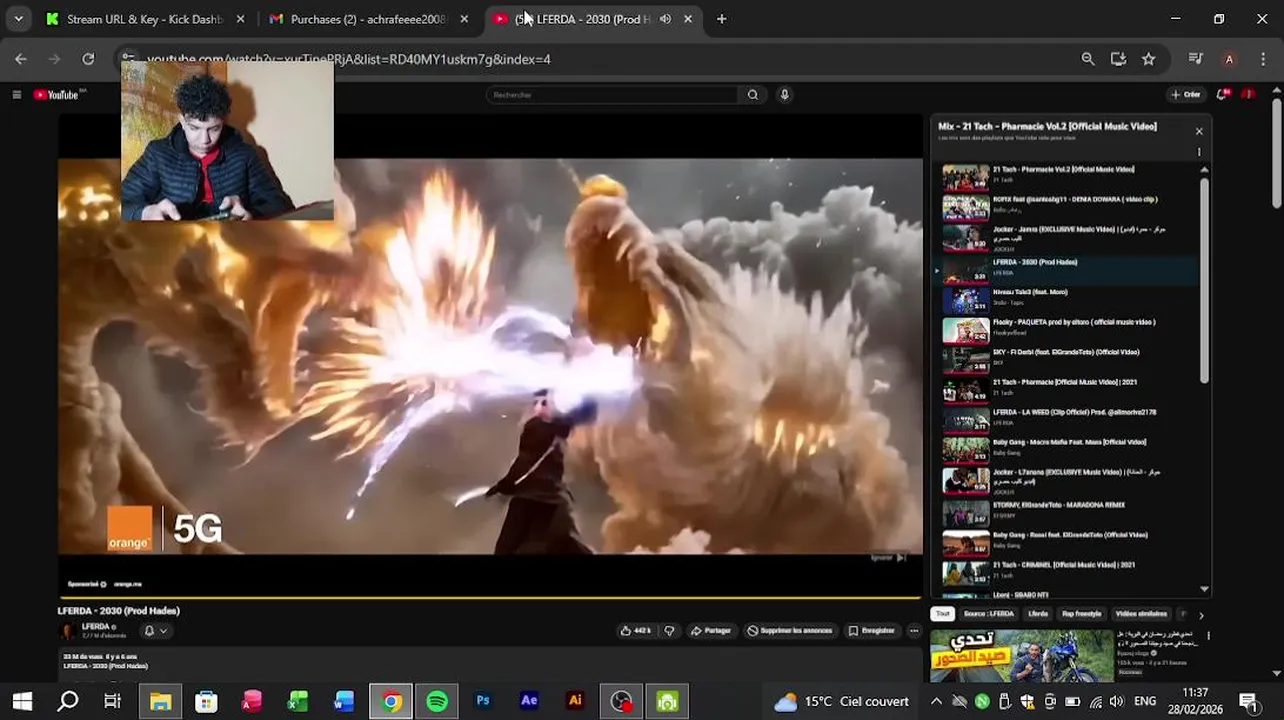Image resolution: width=1284 pixels, height=720 pixels.
Task: Select the 'Source : LFERDA' filter chip
Action: click(989, 614)
